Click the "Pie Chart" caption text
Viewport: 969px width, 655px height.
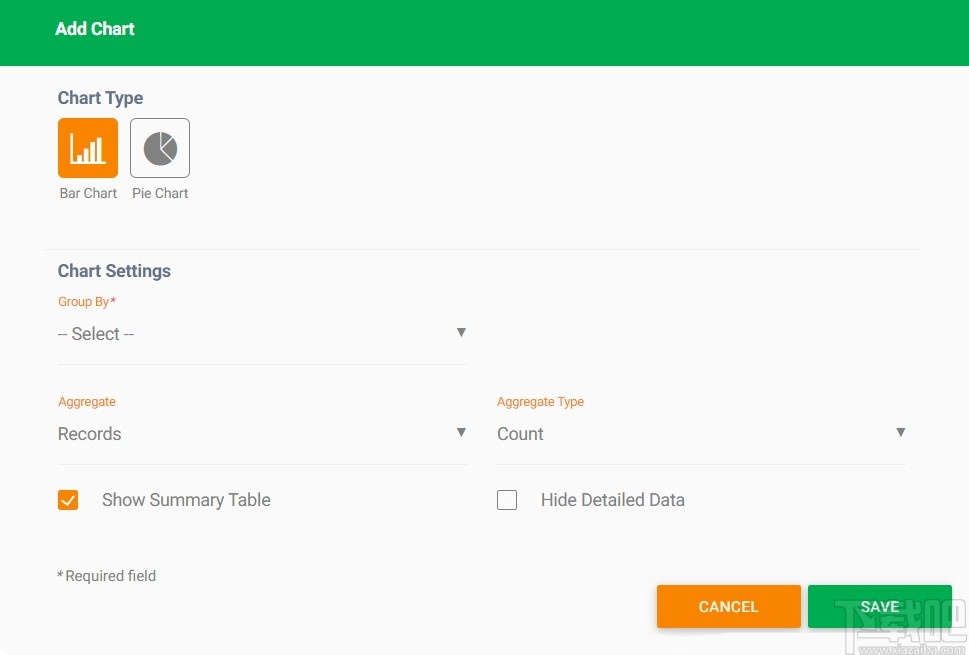(160, 193)
